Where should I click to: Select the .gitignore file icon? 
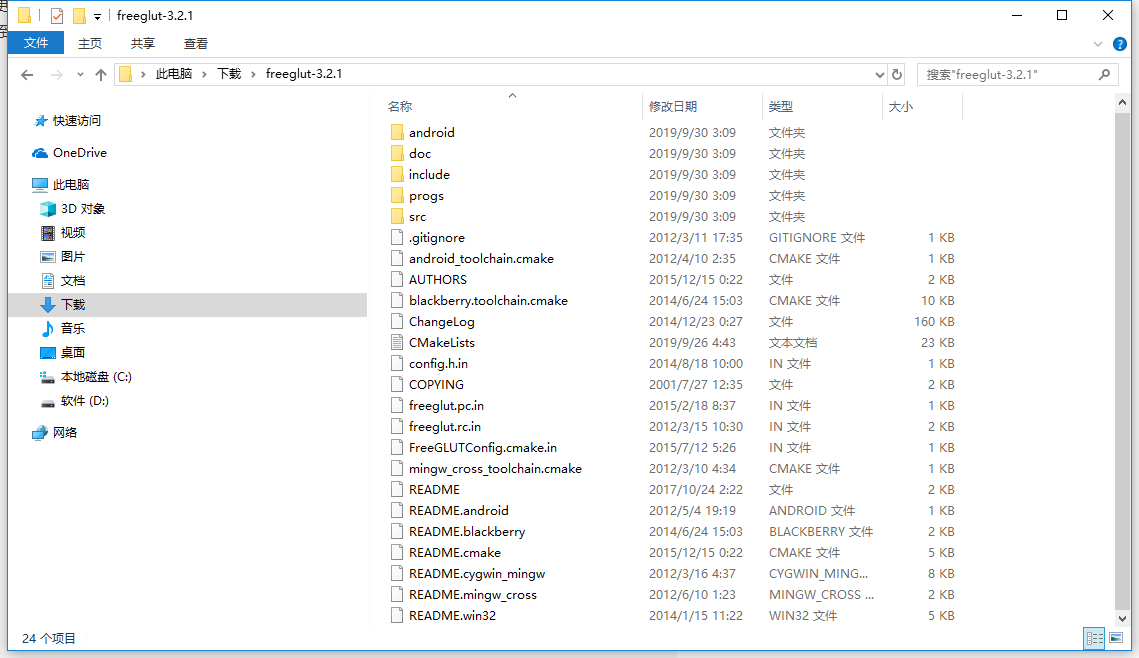point(397,237)
